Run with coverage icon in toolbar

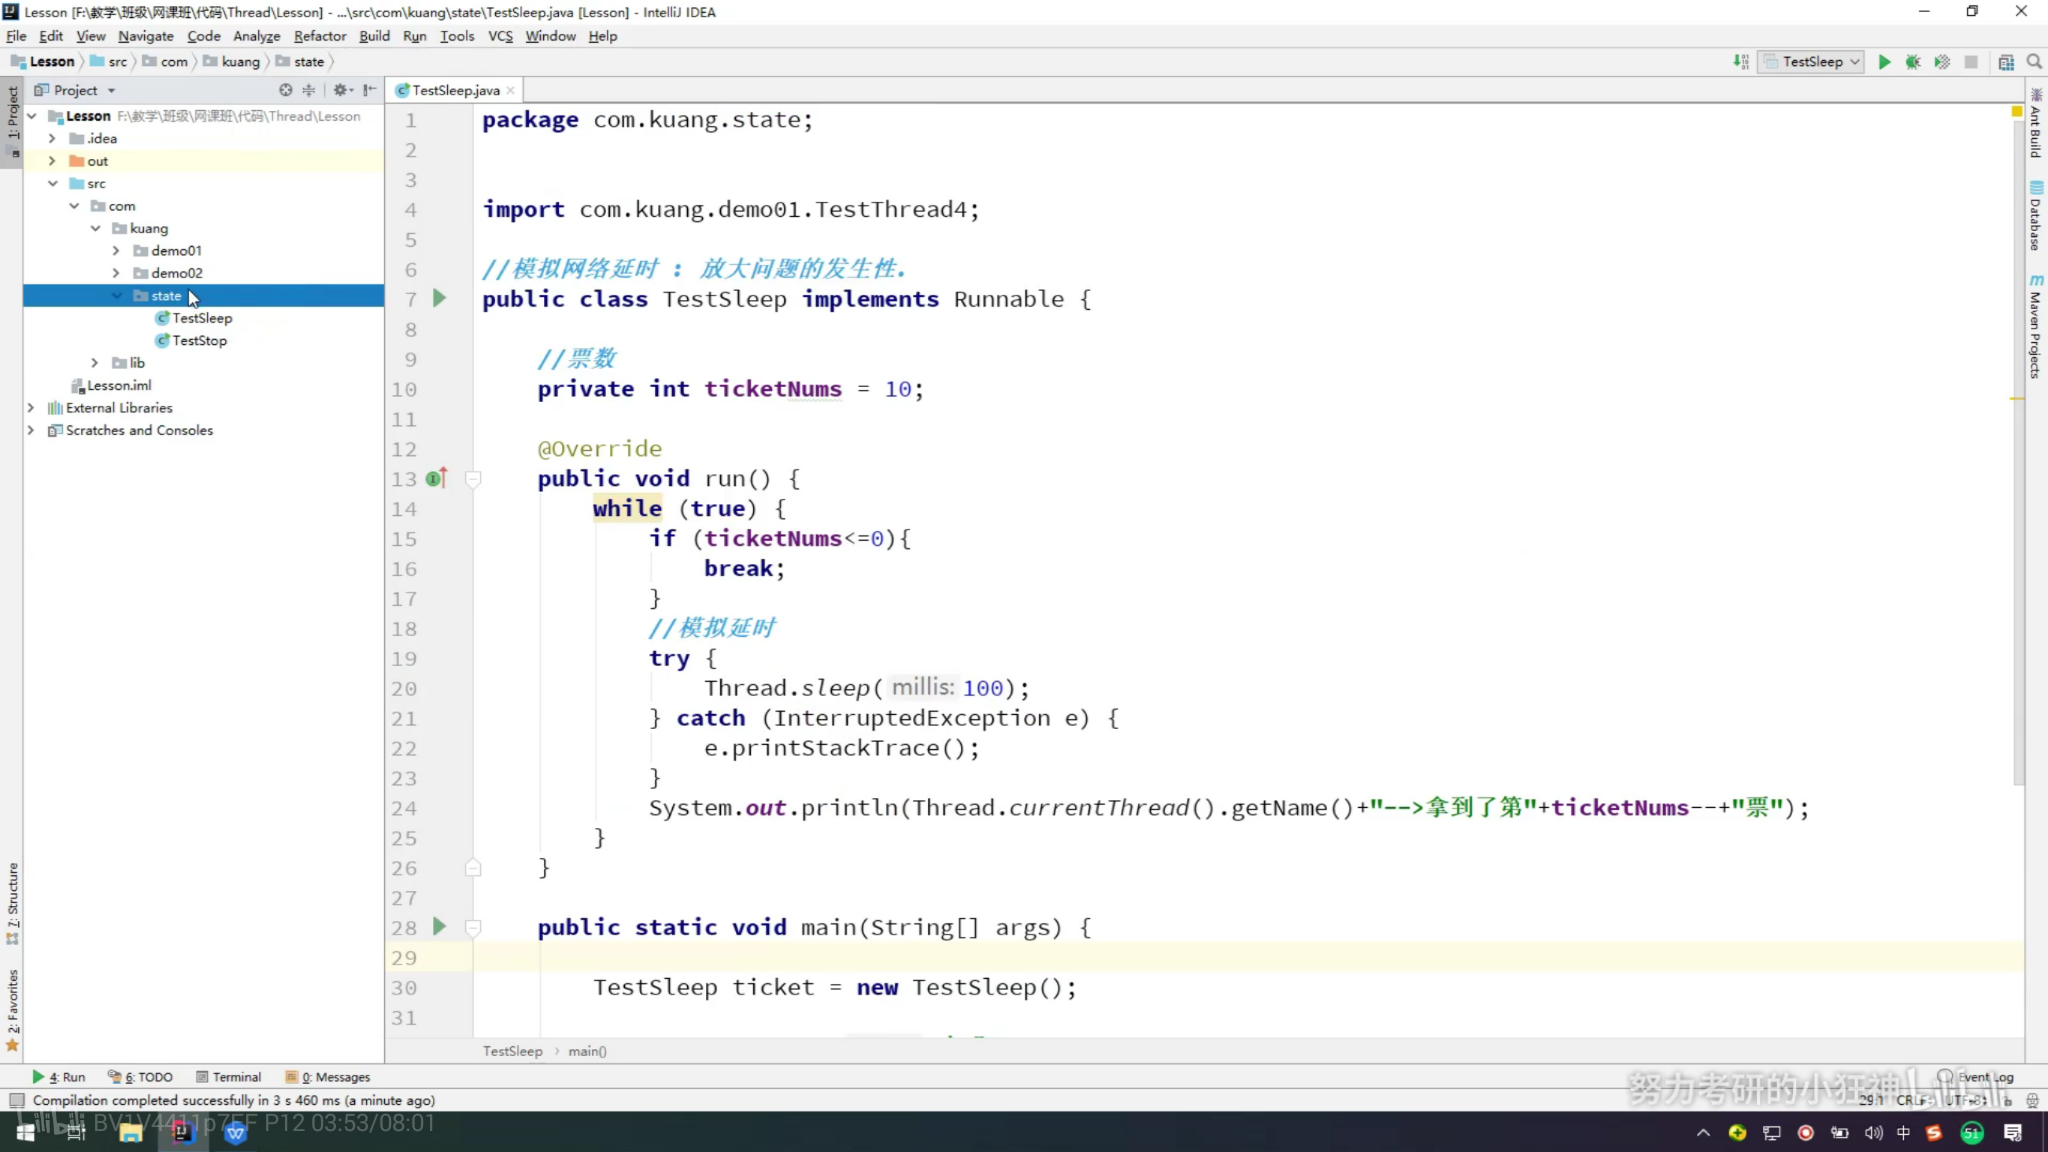[x=1942, y=62]
